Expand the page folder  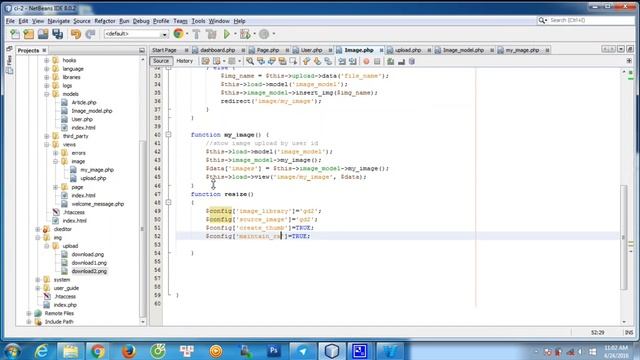56,187
